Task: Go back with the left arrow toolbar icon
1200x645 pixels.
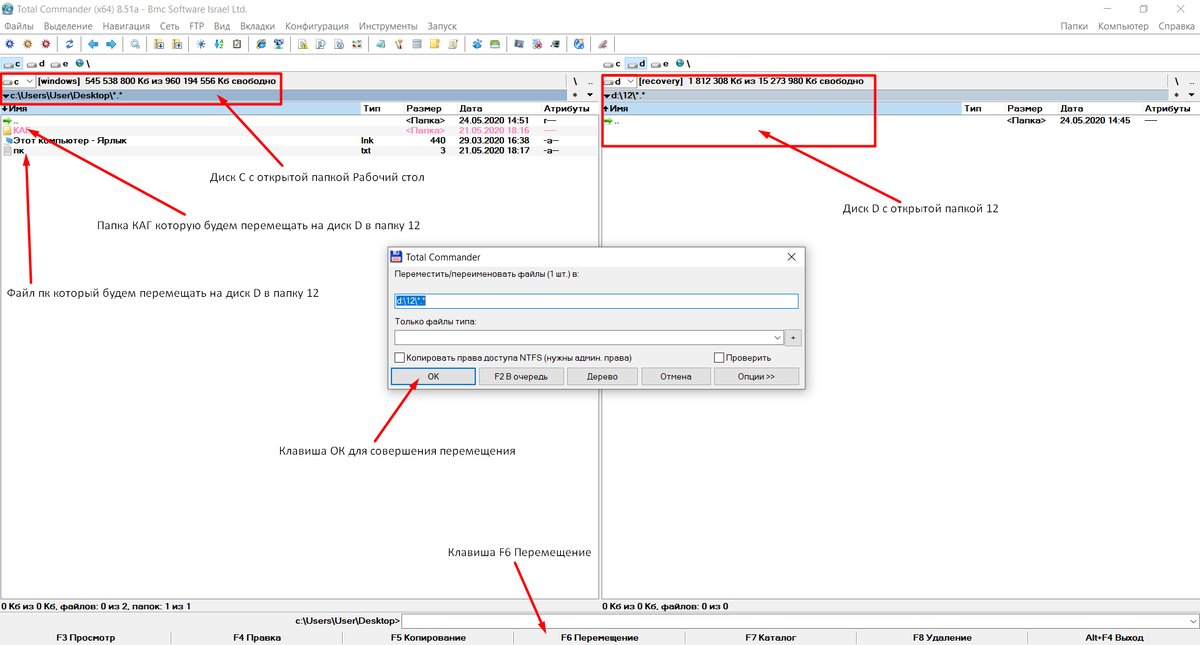Action: point(93,44)
